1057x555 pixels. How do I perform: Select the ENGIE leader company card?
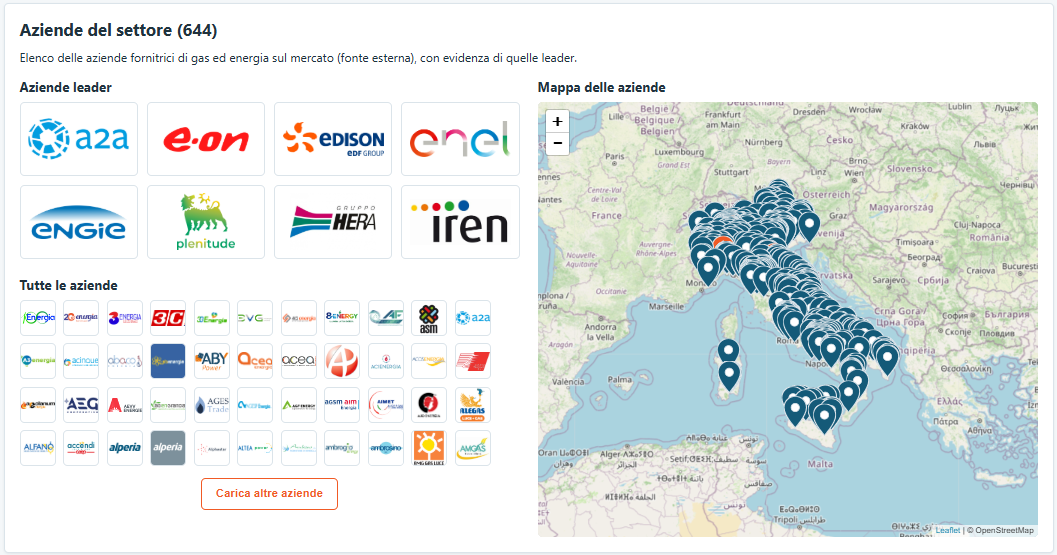(x=79, y=222)
